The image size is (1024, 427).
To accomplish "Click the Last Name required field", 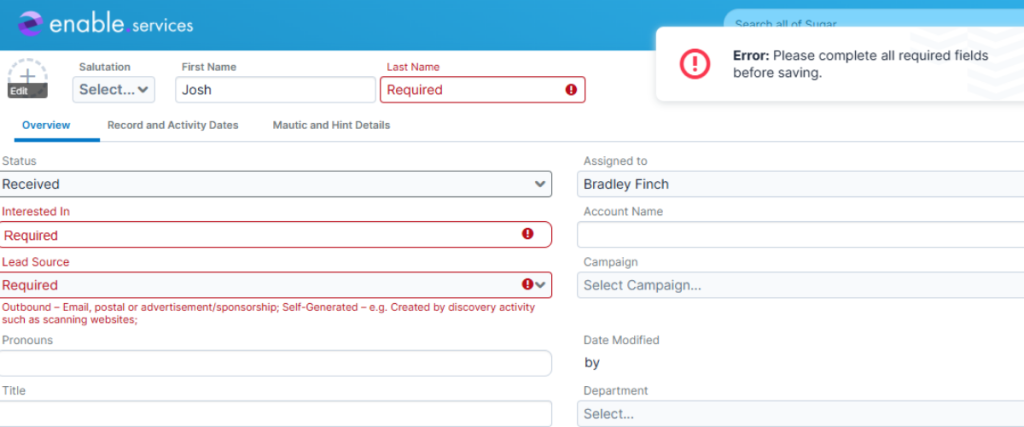I will 483,90.
